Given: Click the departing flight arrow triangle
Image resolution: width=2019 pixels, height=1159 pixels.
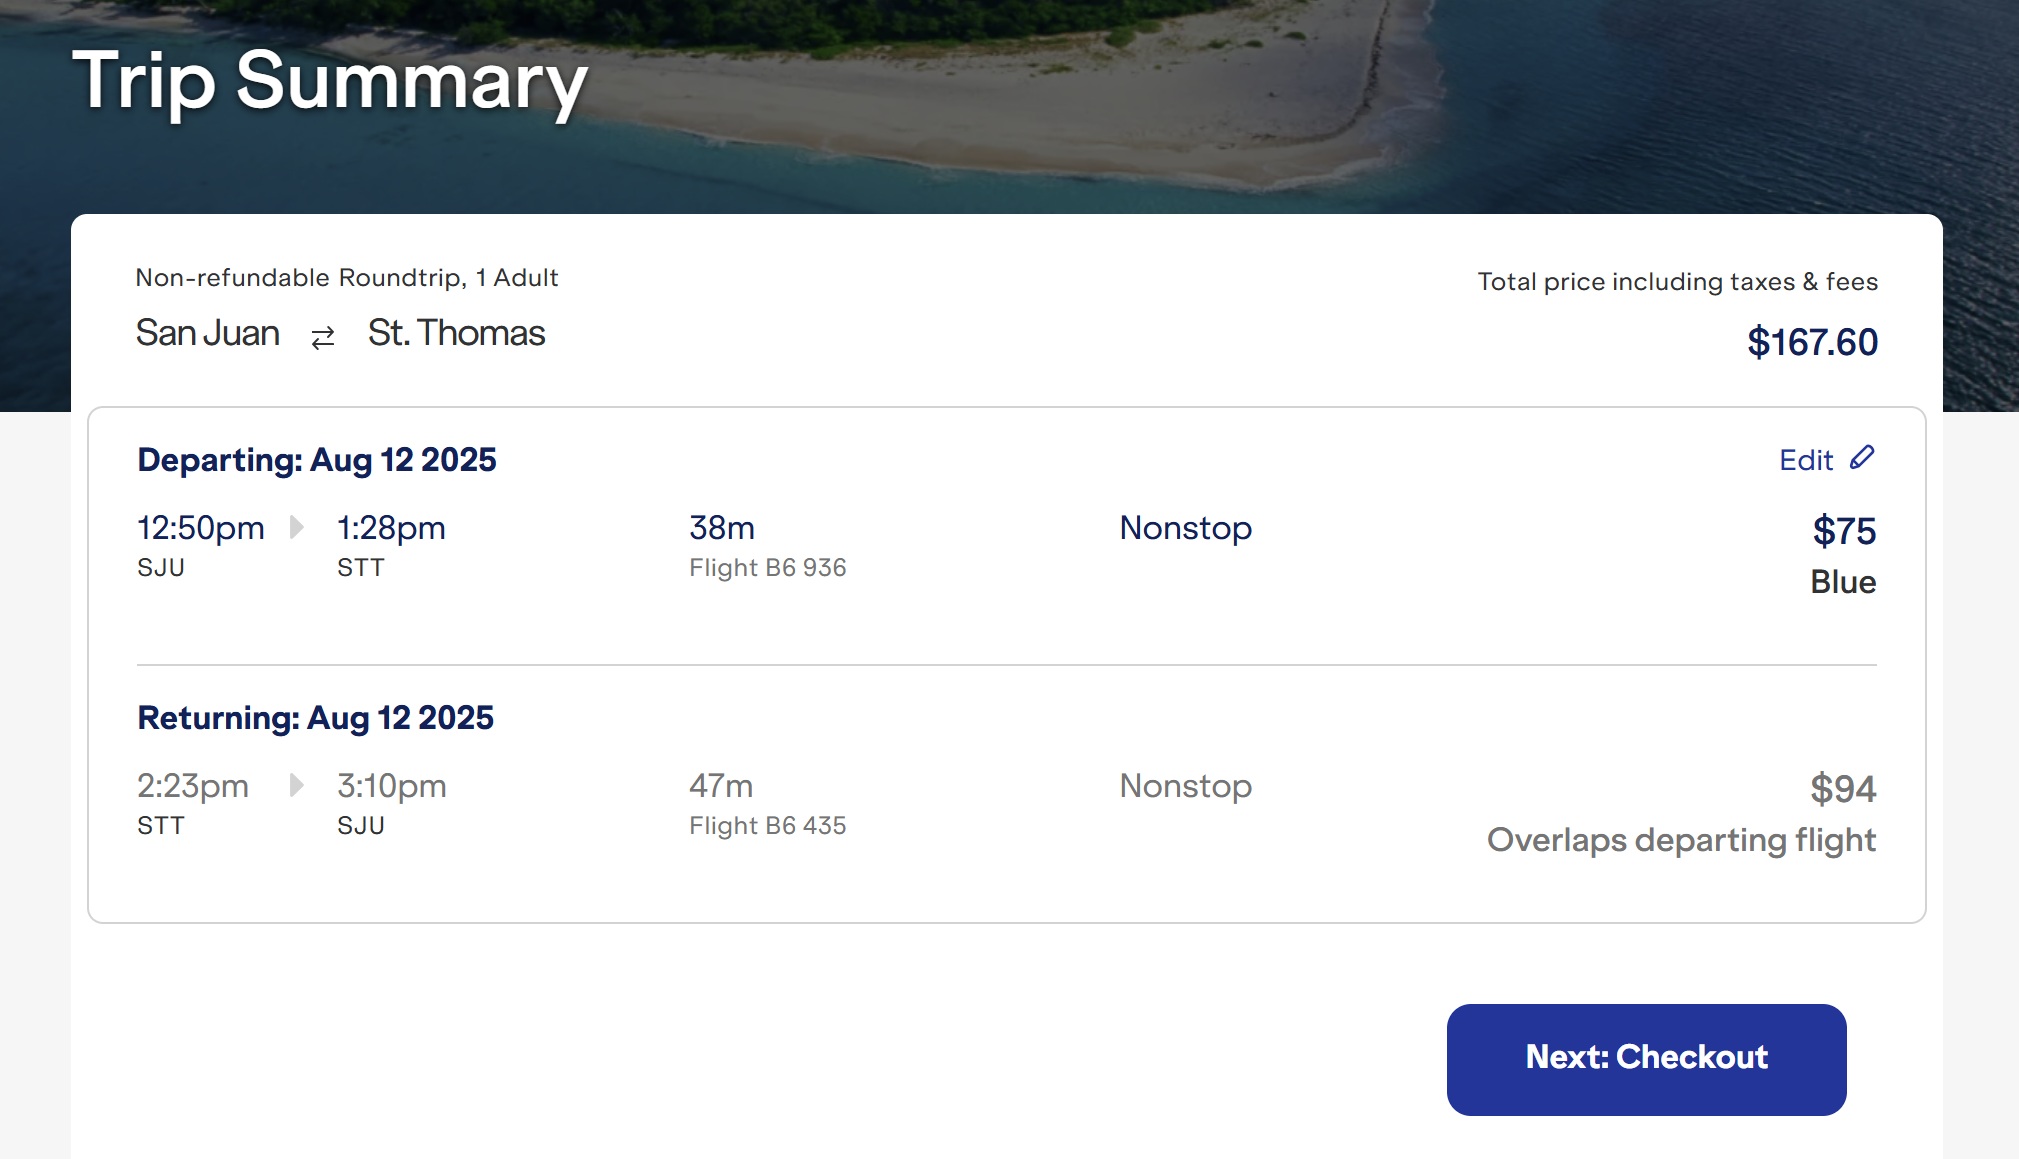Looking at the screenshot, I should tap(296, 527).
